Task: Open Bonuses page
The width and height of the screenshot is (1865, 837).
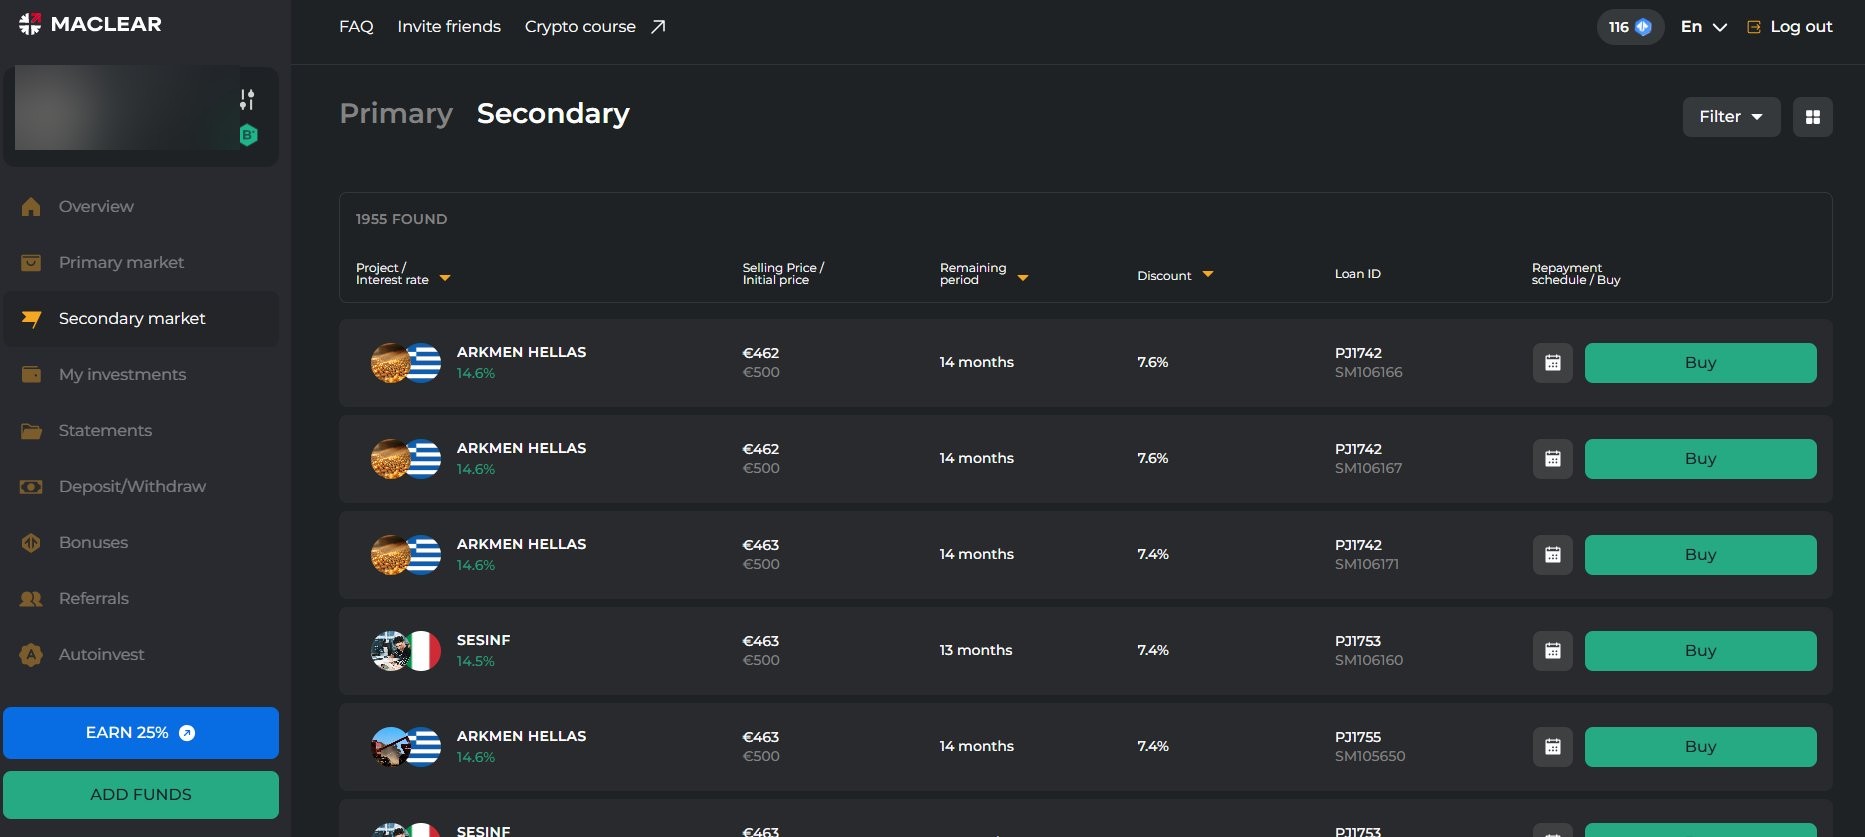Action: [x=141, y=542]
